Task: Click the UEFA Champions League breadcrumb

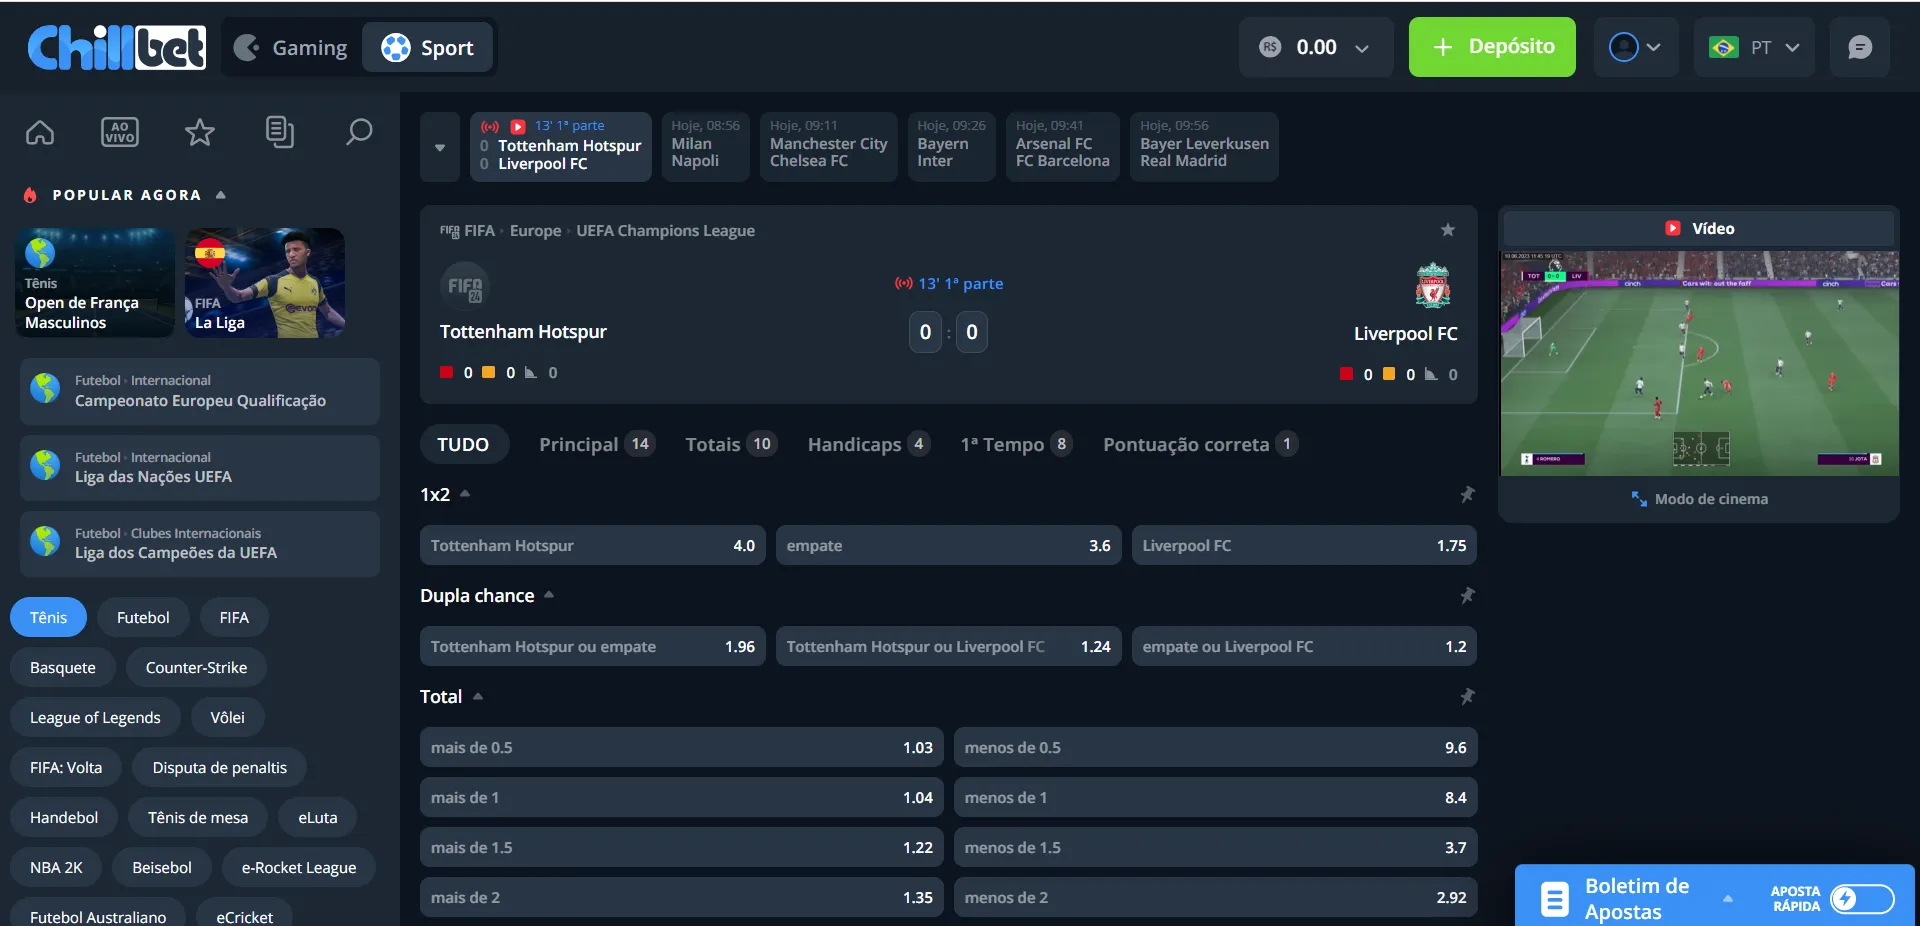Action: [665, 230]
